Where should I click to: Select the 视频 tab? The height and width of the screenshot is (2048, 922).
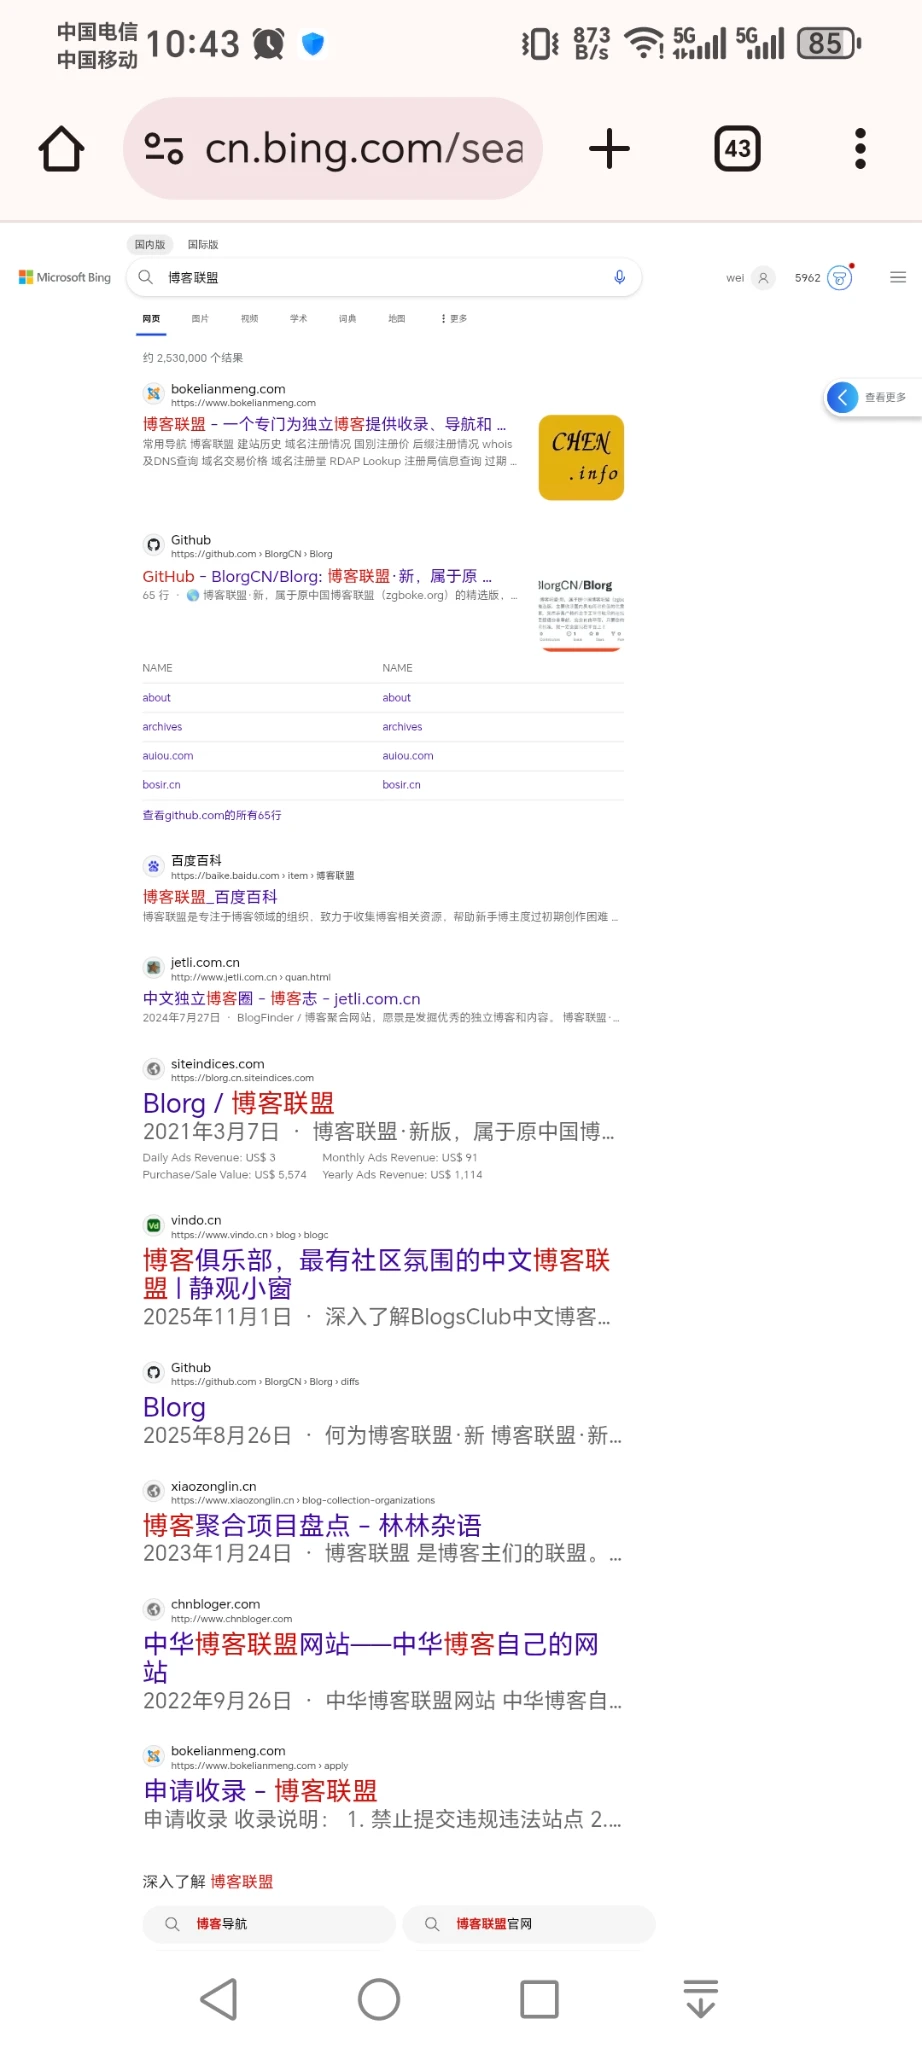click(x=249, y=319)
